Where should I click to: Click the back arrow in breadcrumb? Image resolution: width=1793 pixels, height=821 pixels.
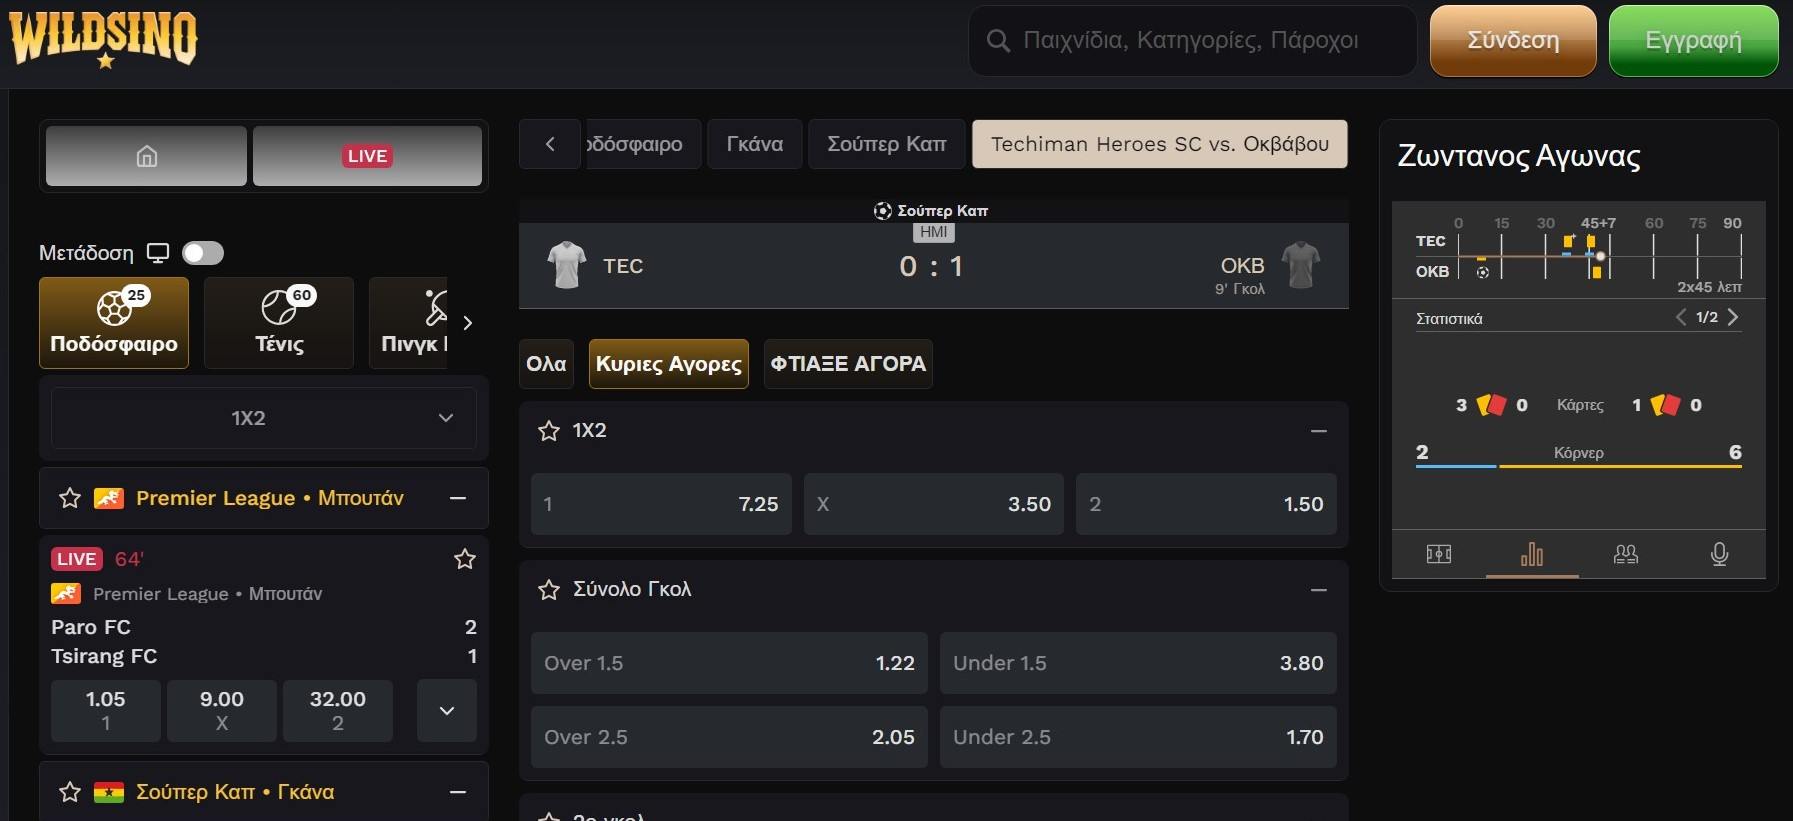(x=550, y=144)
